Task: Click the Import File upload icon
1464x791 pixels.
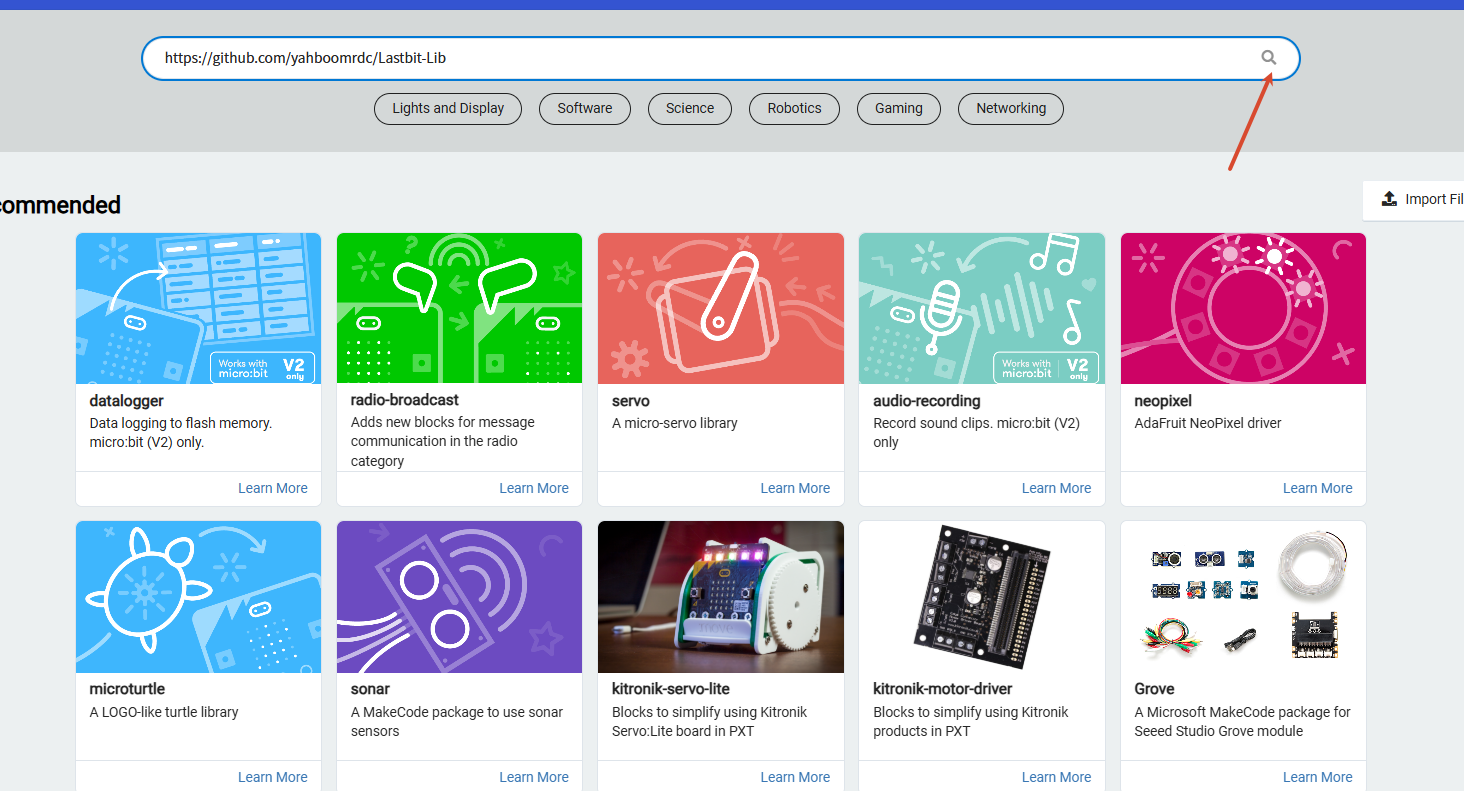Action: point(1389,199)
